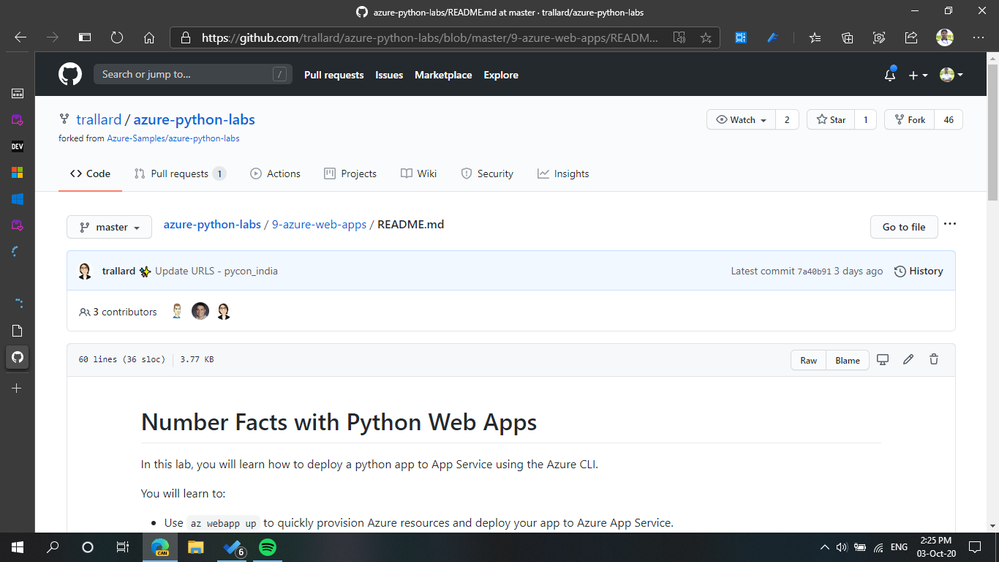Expand the Watch dropdown
This screenshot has width=999, height=562.
[742, 120]
